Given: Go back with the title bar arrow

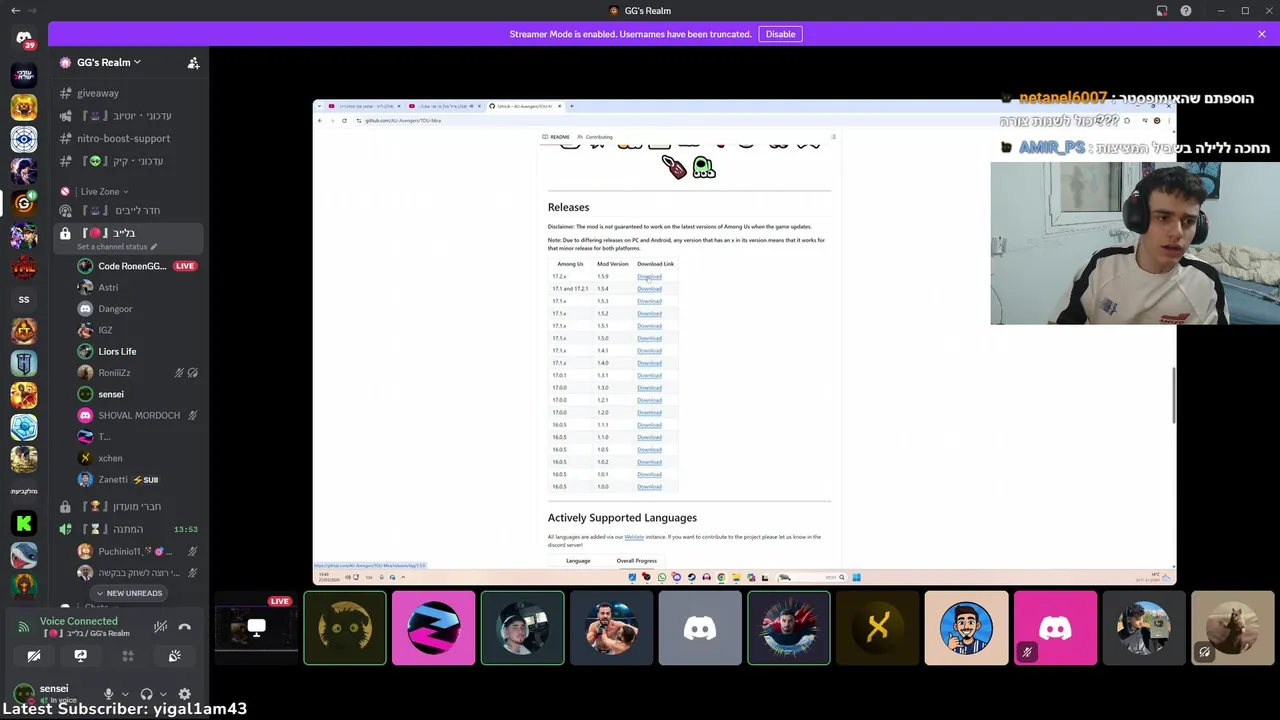Looking at the screenshot, I should (x=15, y=11).
